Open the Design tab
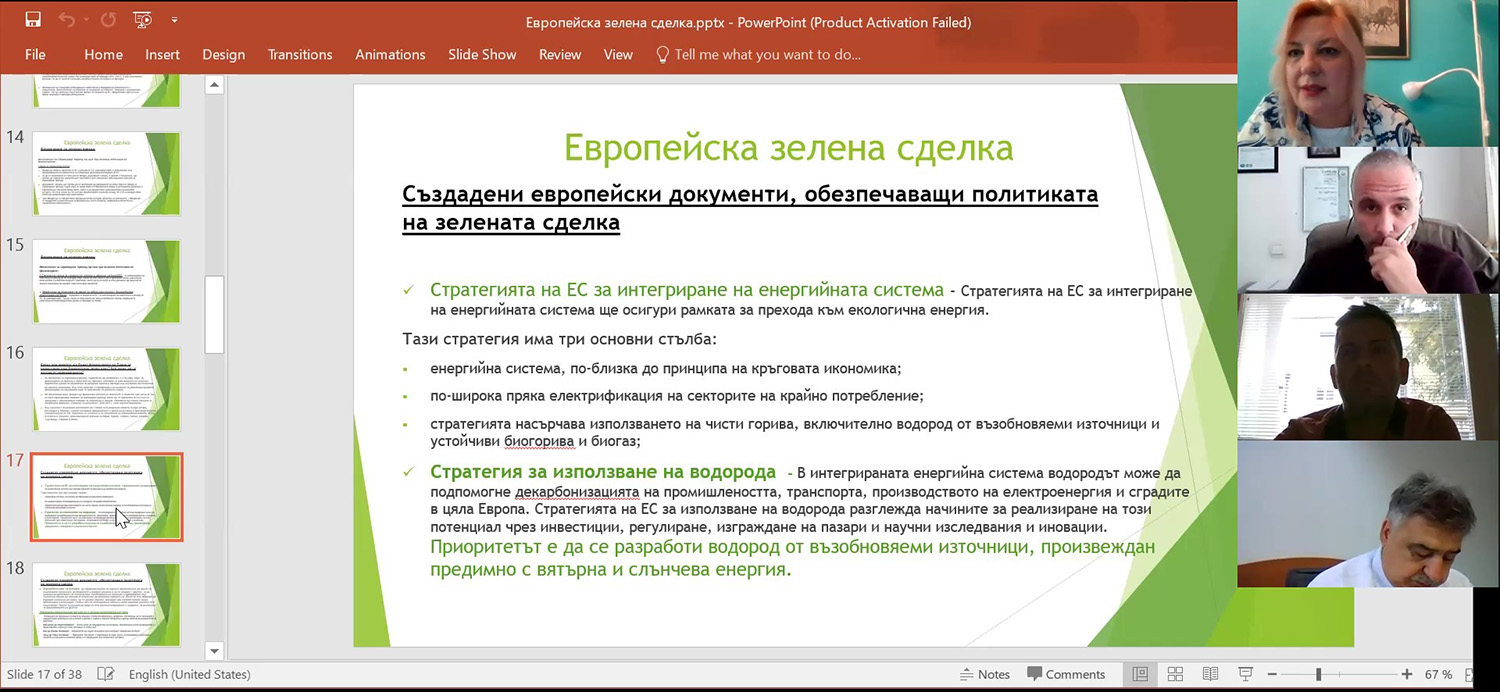The width and height of the screenshot is (1500, 692). 223,55
